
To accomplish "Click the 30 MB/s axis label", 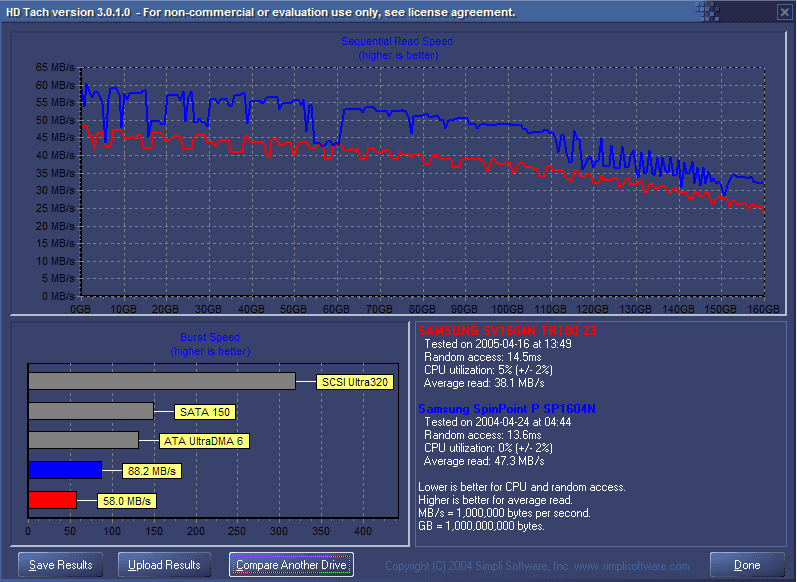I will tap(55, 190).
